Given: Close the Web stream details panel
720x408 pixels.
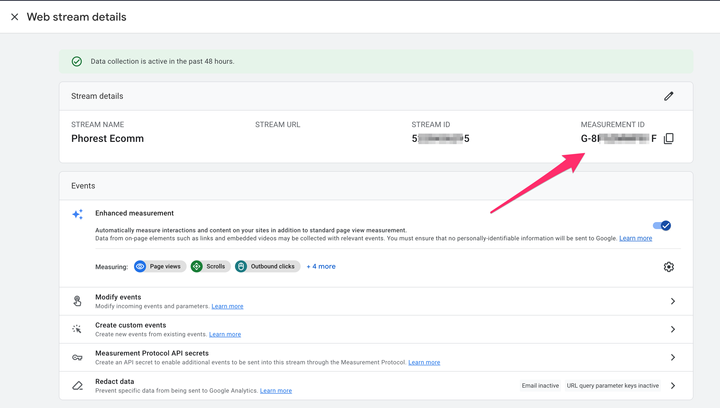Looking at the screenshot, I should pos(15,17).
